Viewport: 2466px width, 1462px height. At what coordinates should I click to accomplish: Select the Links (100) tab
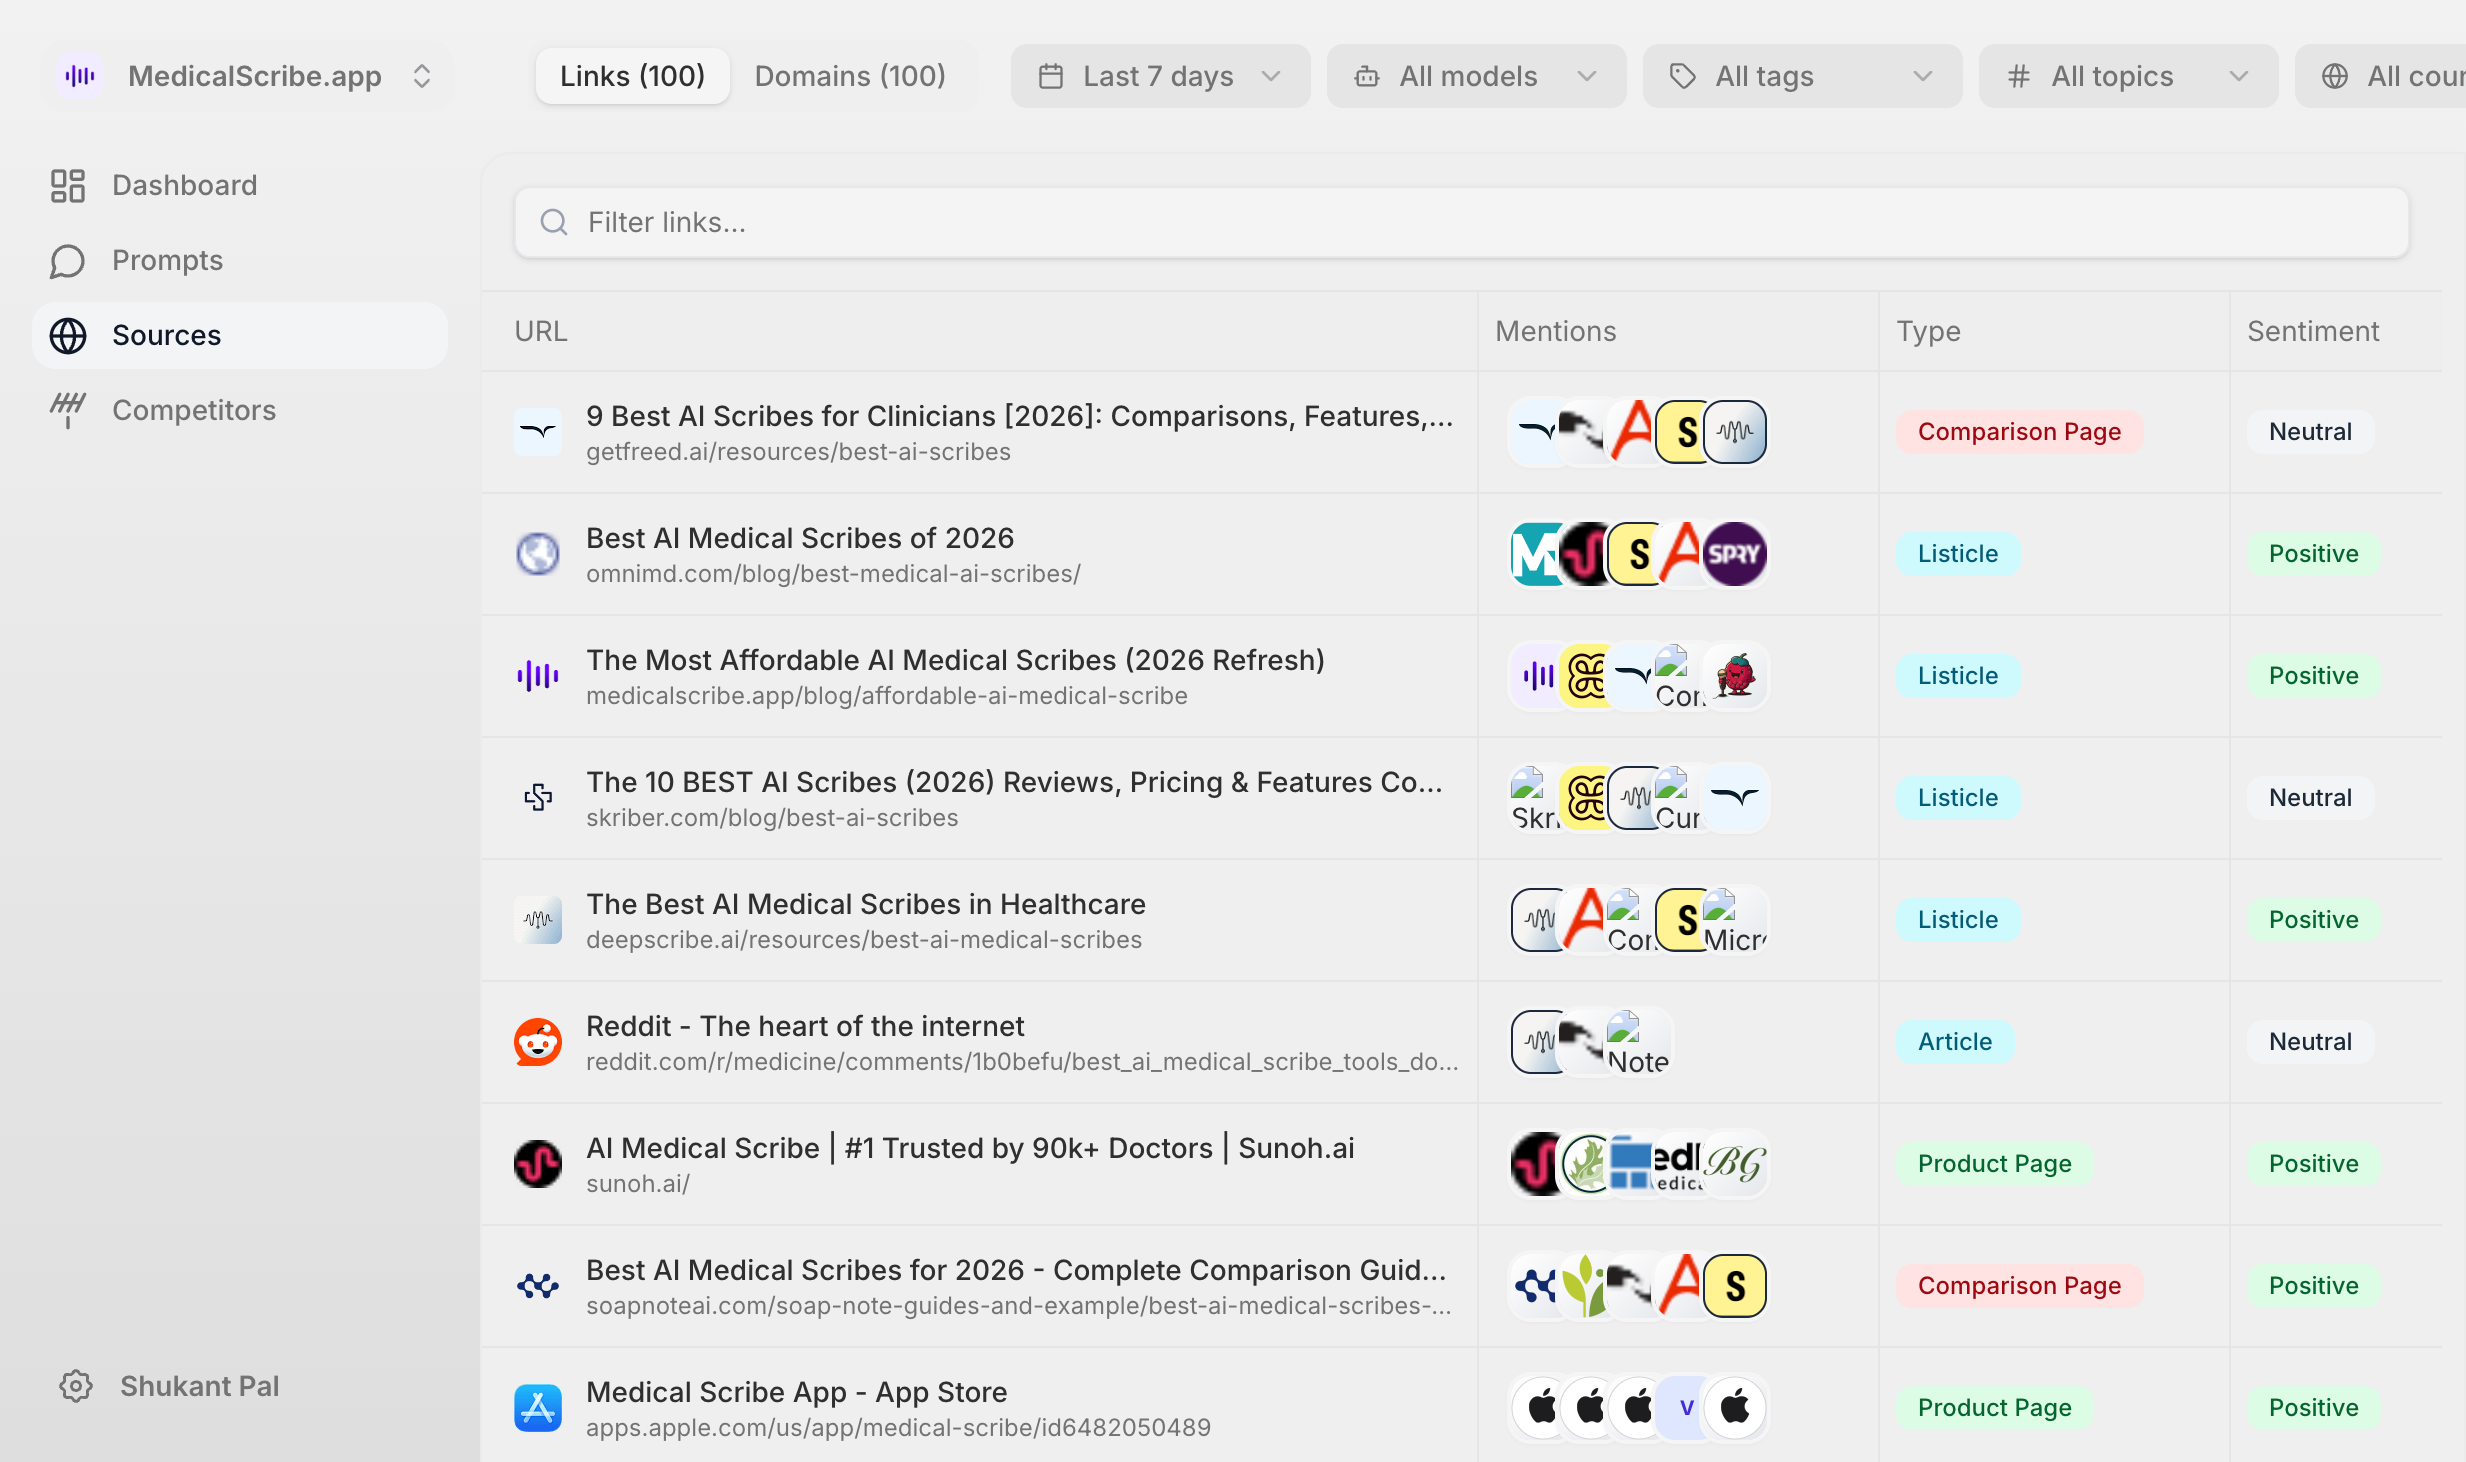631,75
